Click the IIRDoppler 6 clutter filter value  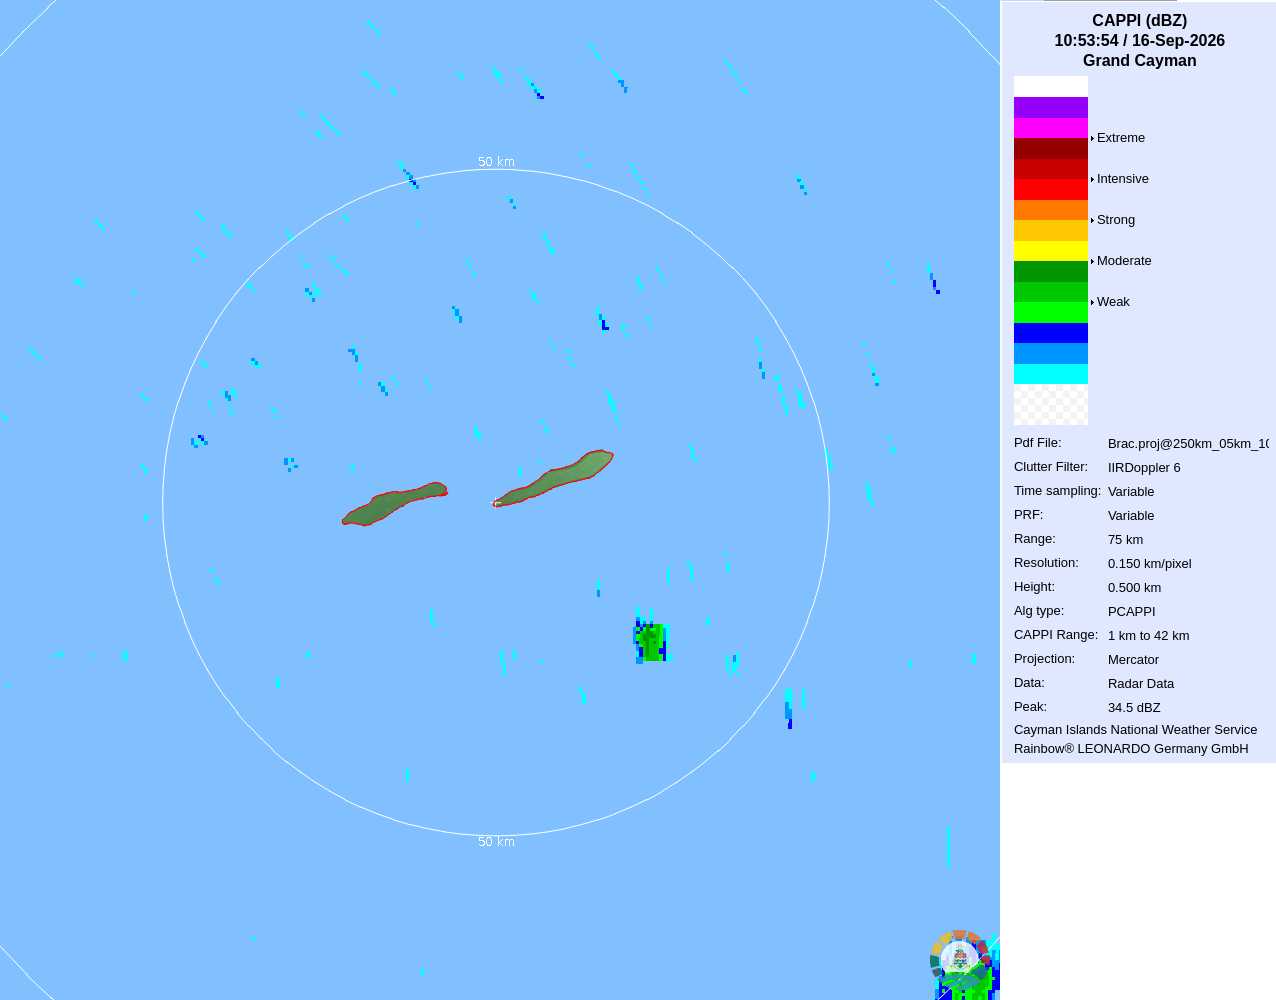1144,467
